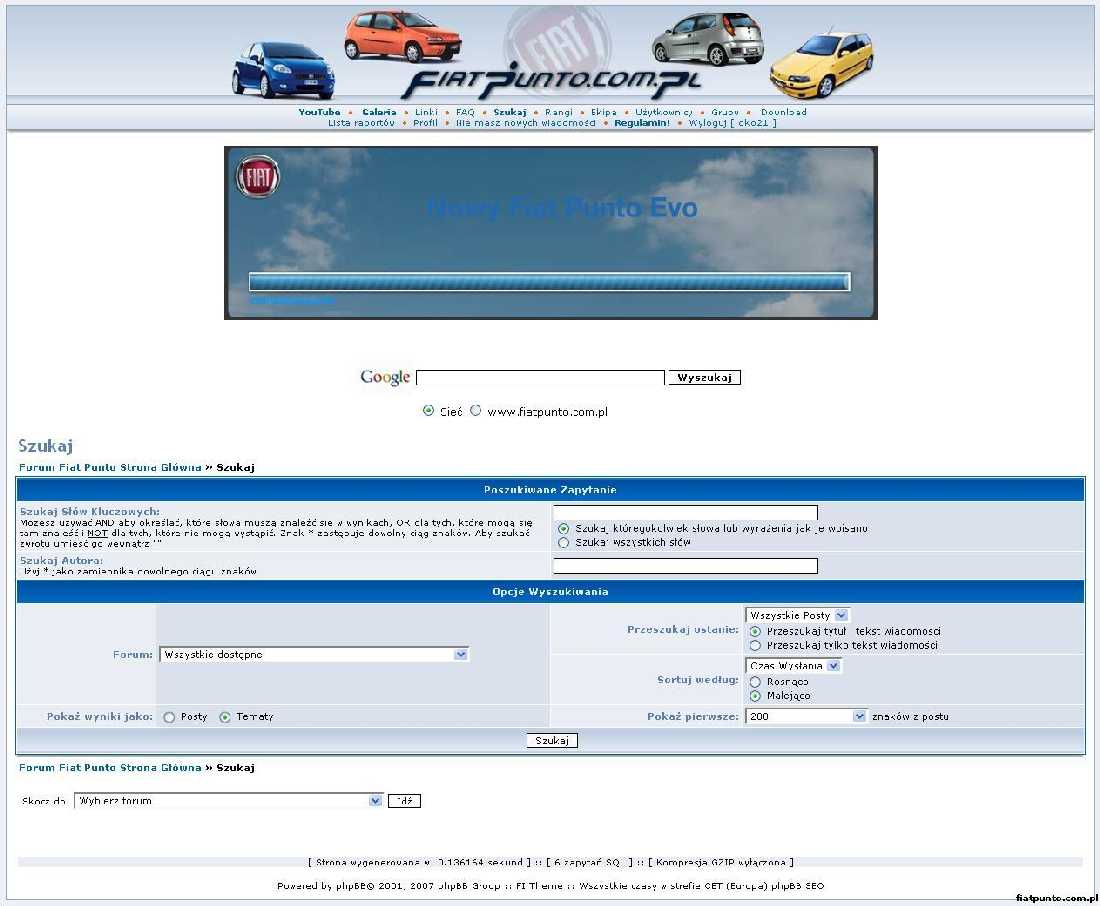Open the Forum 'Wszystkie dostępne' dropdown
This screenshot has width=1100, height=906.
(x=314, y=654)
